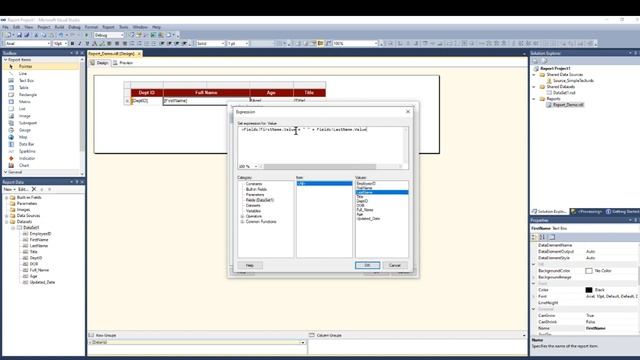Pick the Line item in Toolbox

pyautogui.click(x=22, y=73)
